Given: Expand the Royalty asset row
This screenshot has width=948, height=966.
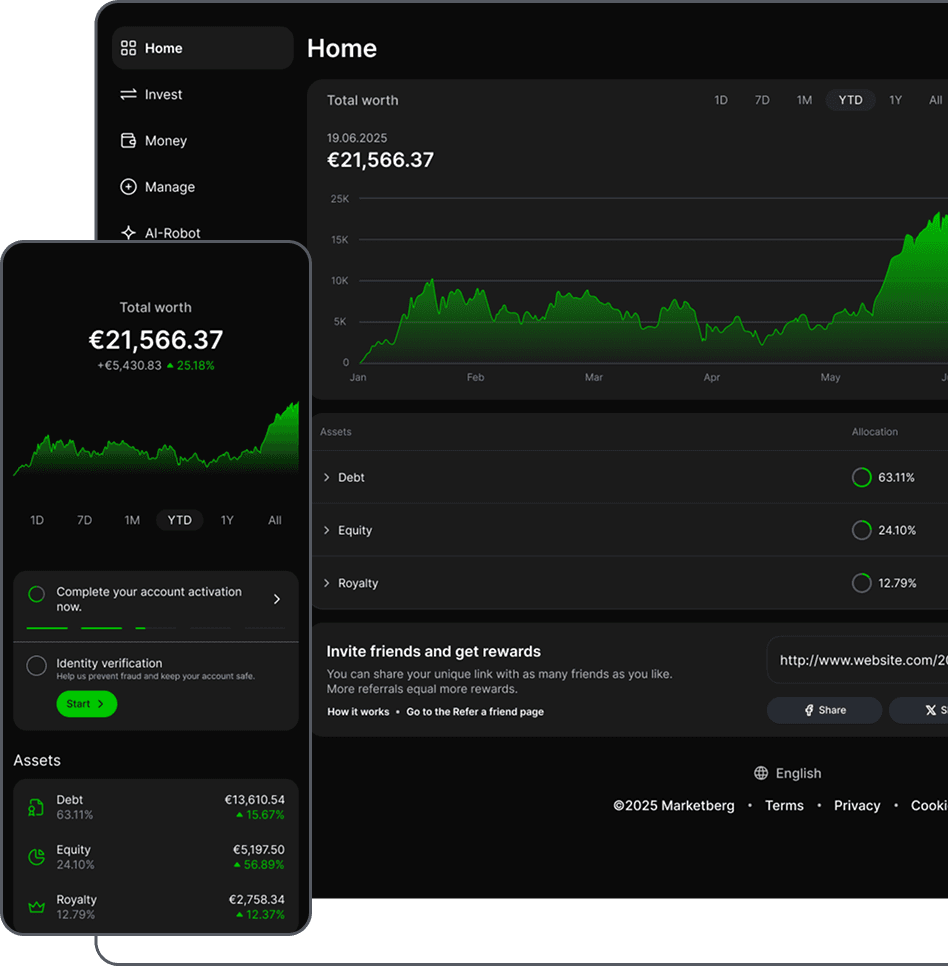Looking at the screenshot, I should [x=327, y=583].
